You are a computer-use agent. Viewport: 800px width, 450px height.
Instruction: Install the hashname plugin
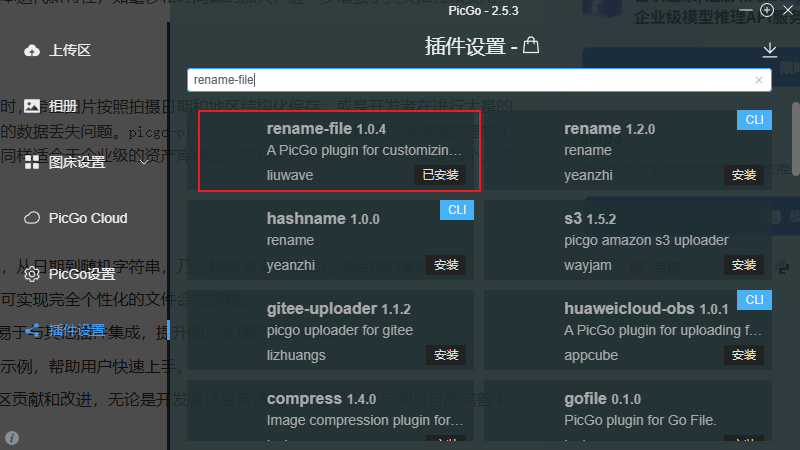445,265
